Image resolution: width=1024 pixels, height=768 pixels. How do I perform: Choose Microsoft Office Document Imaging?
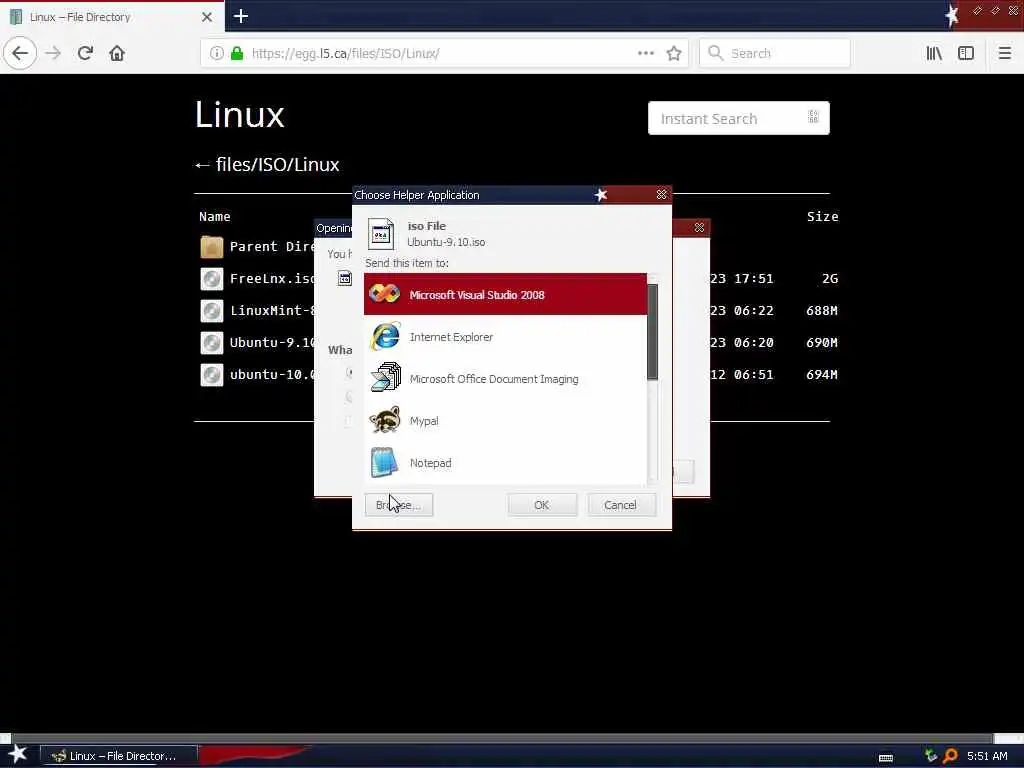[x=505, y=379]
